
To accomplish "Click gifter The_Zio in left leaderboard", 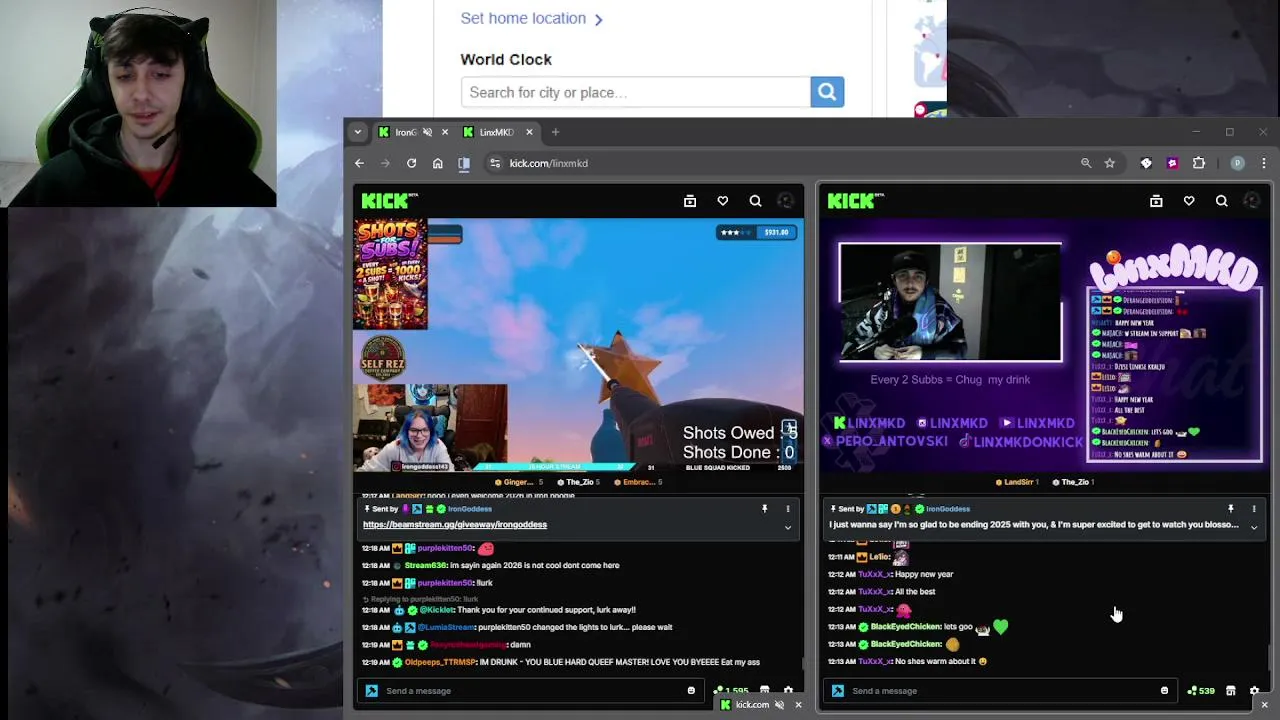I will [x=580, y=482].
